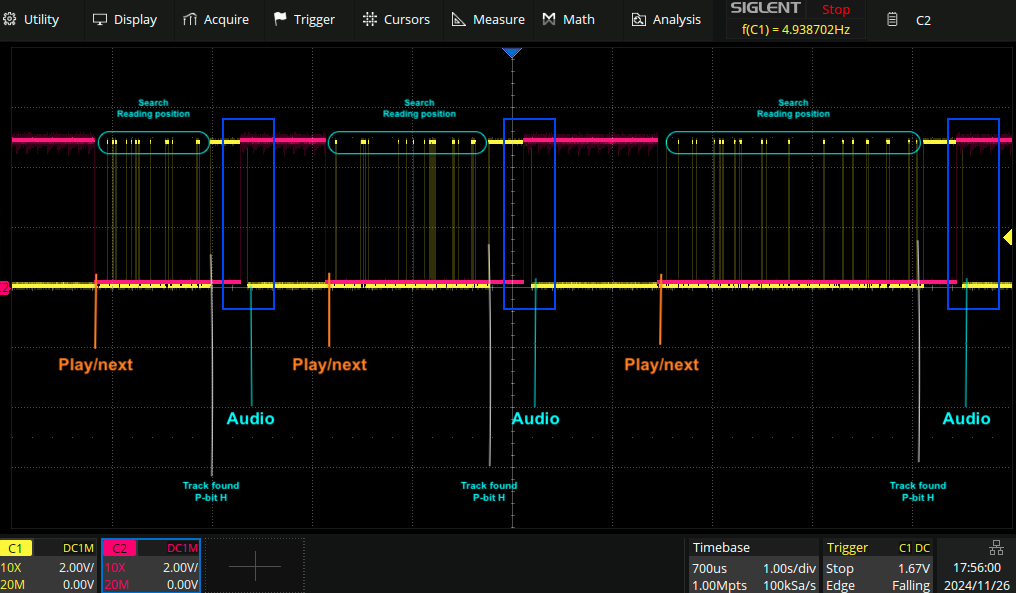Click the network status icon

pyautogui.click(x=995, y=547)
